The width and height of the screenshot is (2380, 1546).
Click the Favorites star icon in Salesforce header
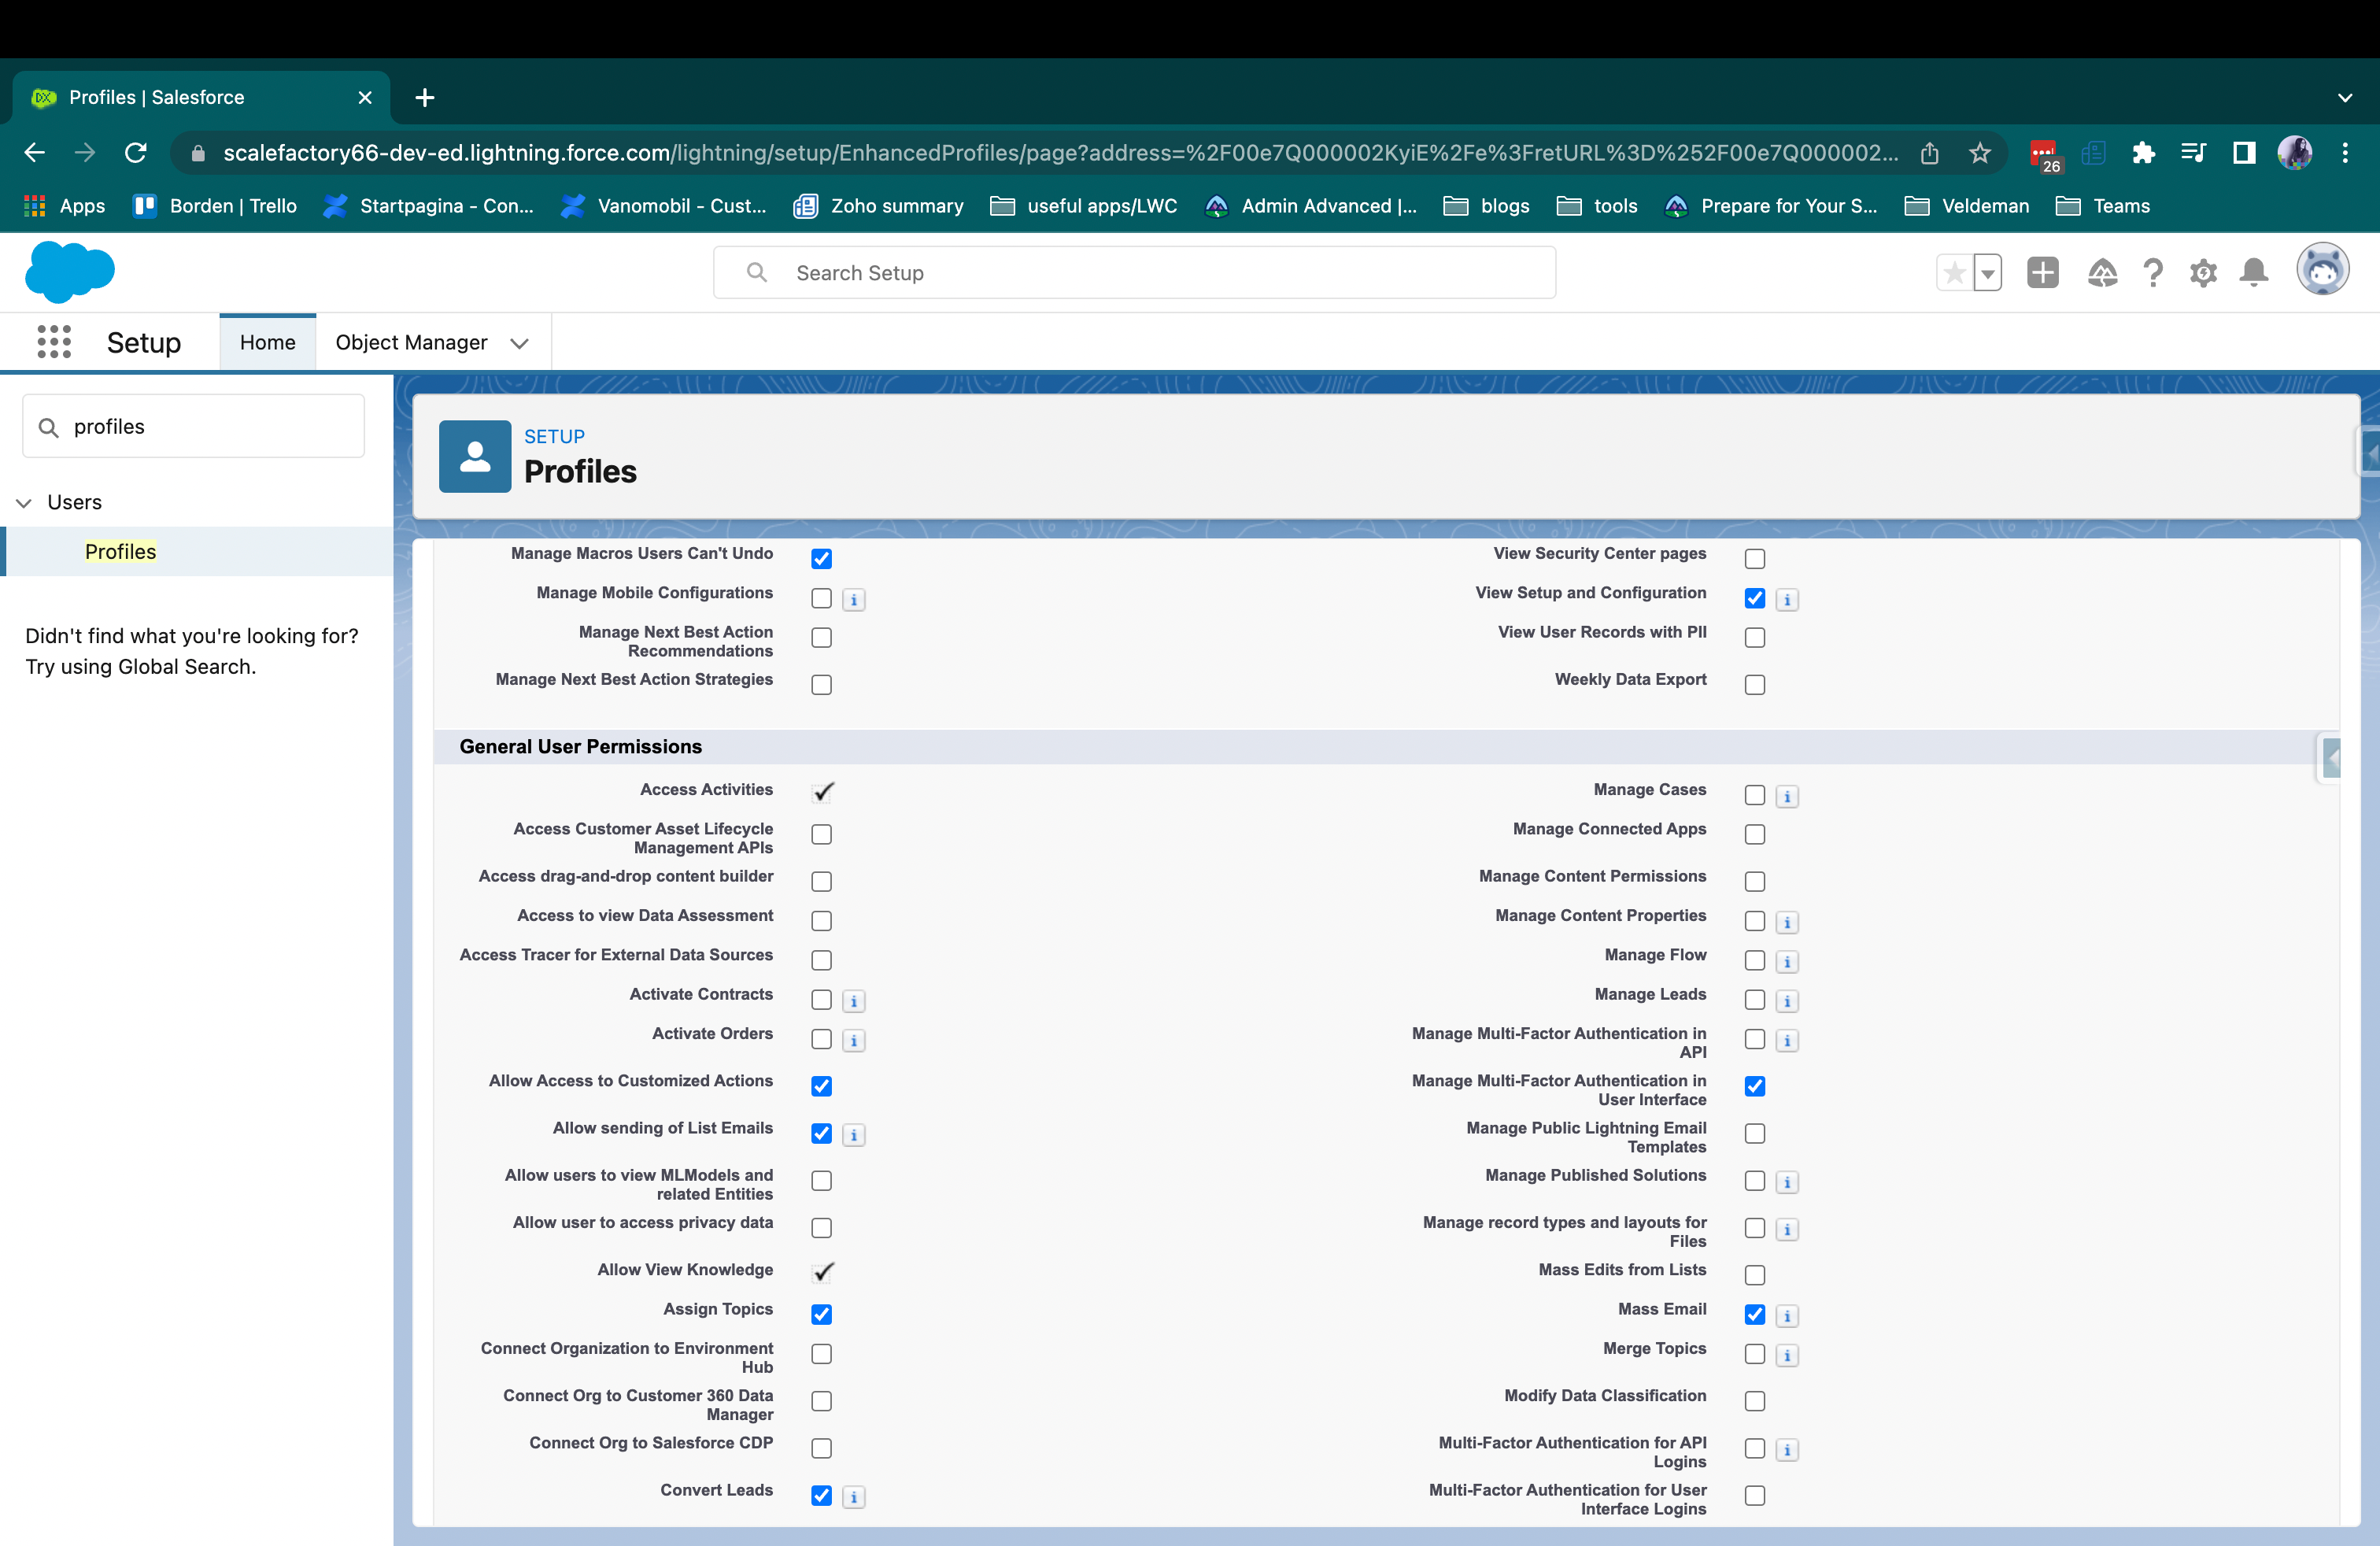[x=1954, y=273]
